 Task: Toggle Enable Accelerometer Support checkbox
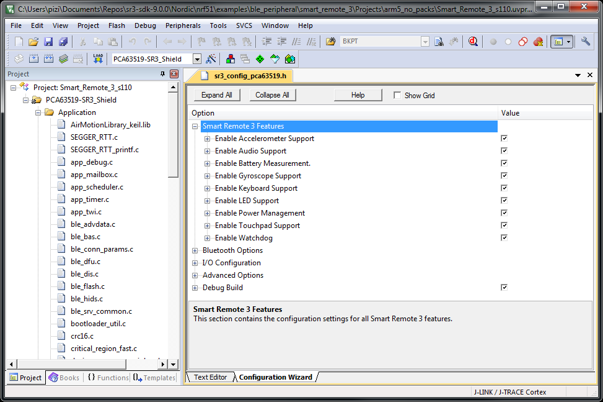[x=504, y=138]
